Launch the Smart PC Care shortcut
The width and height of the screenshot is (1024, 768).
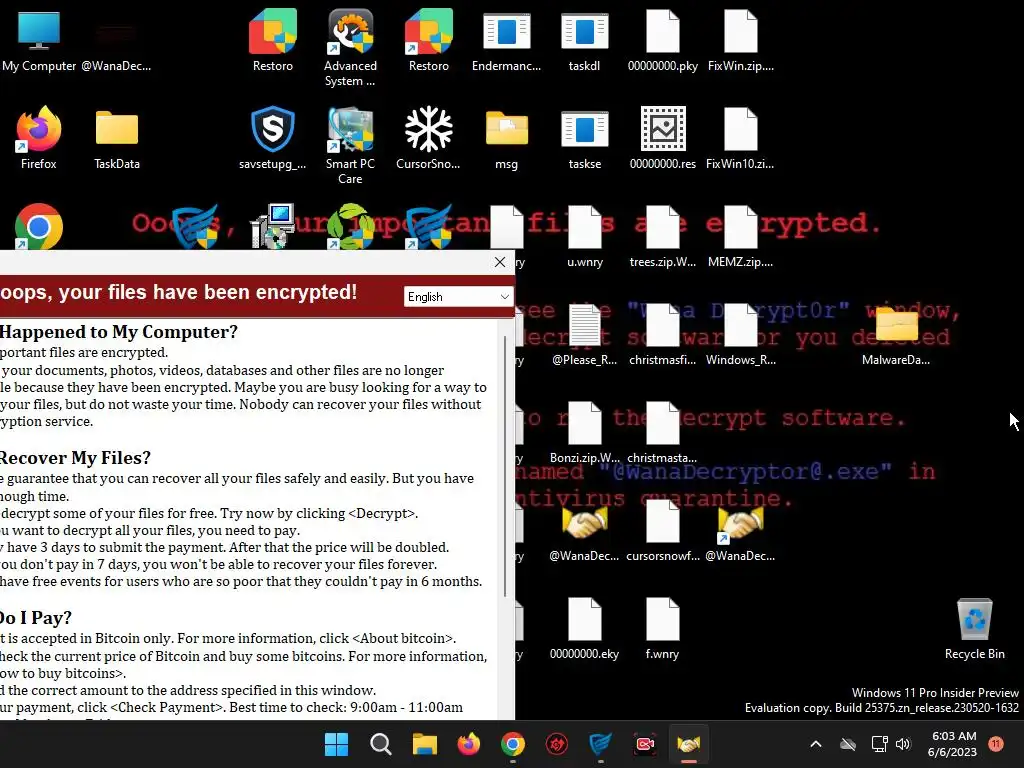point(350,146)
